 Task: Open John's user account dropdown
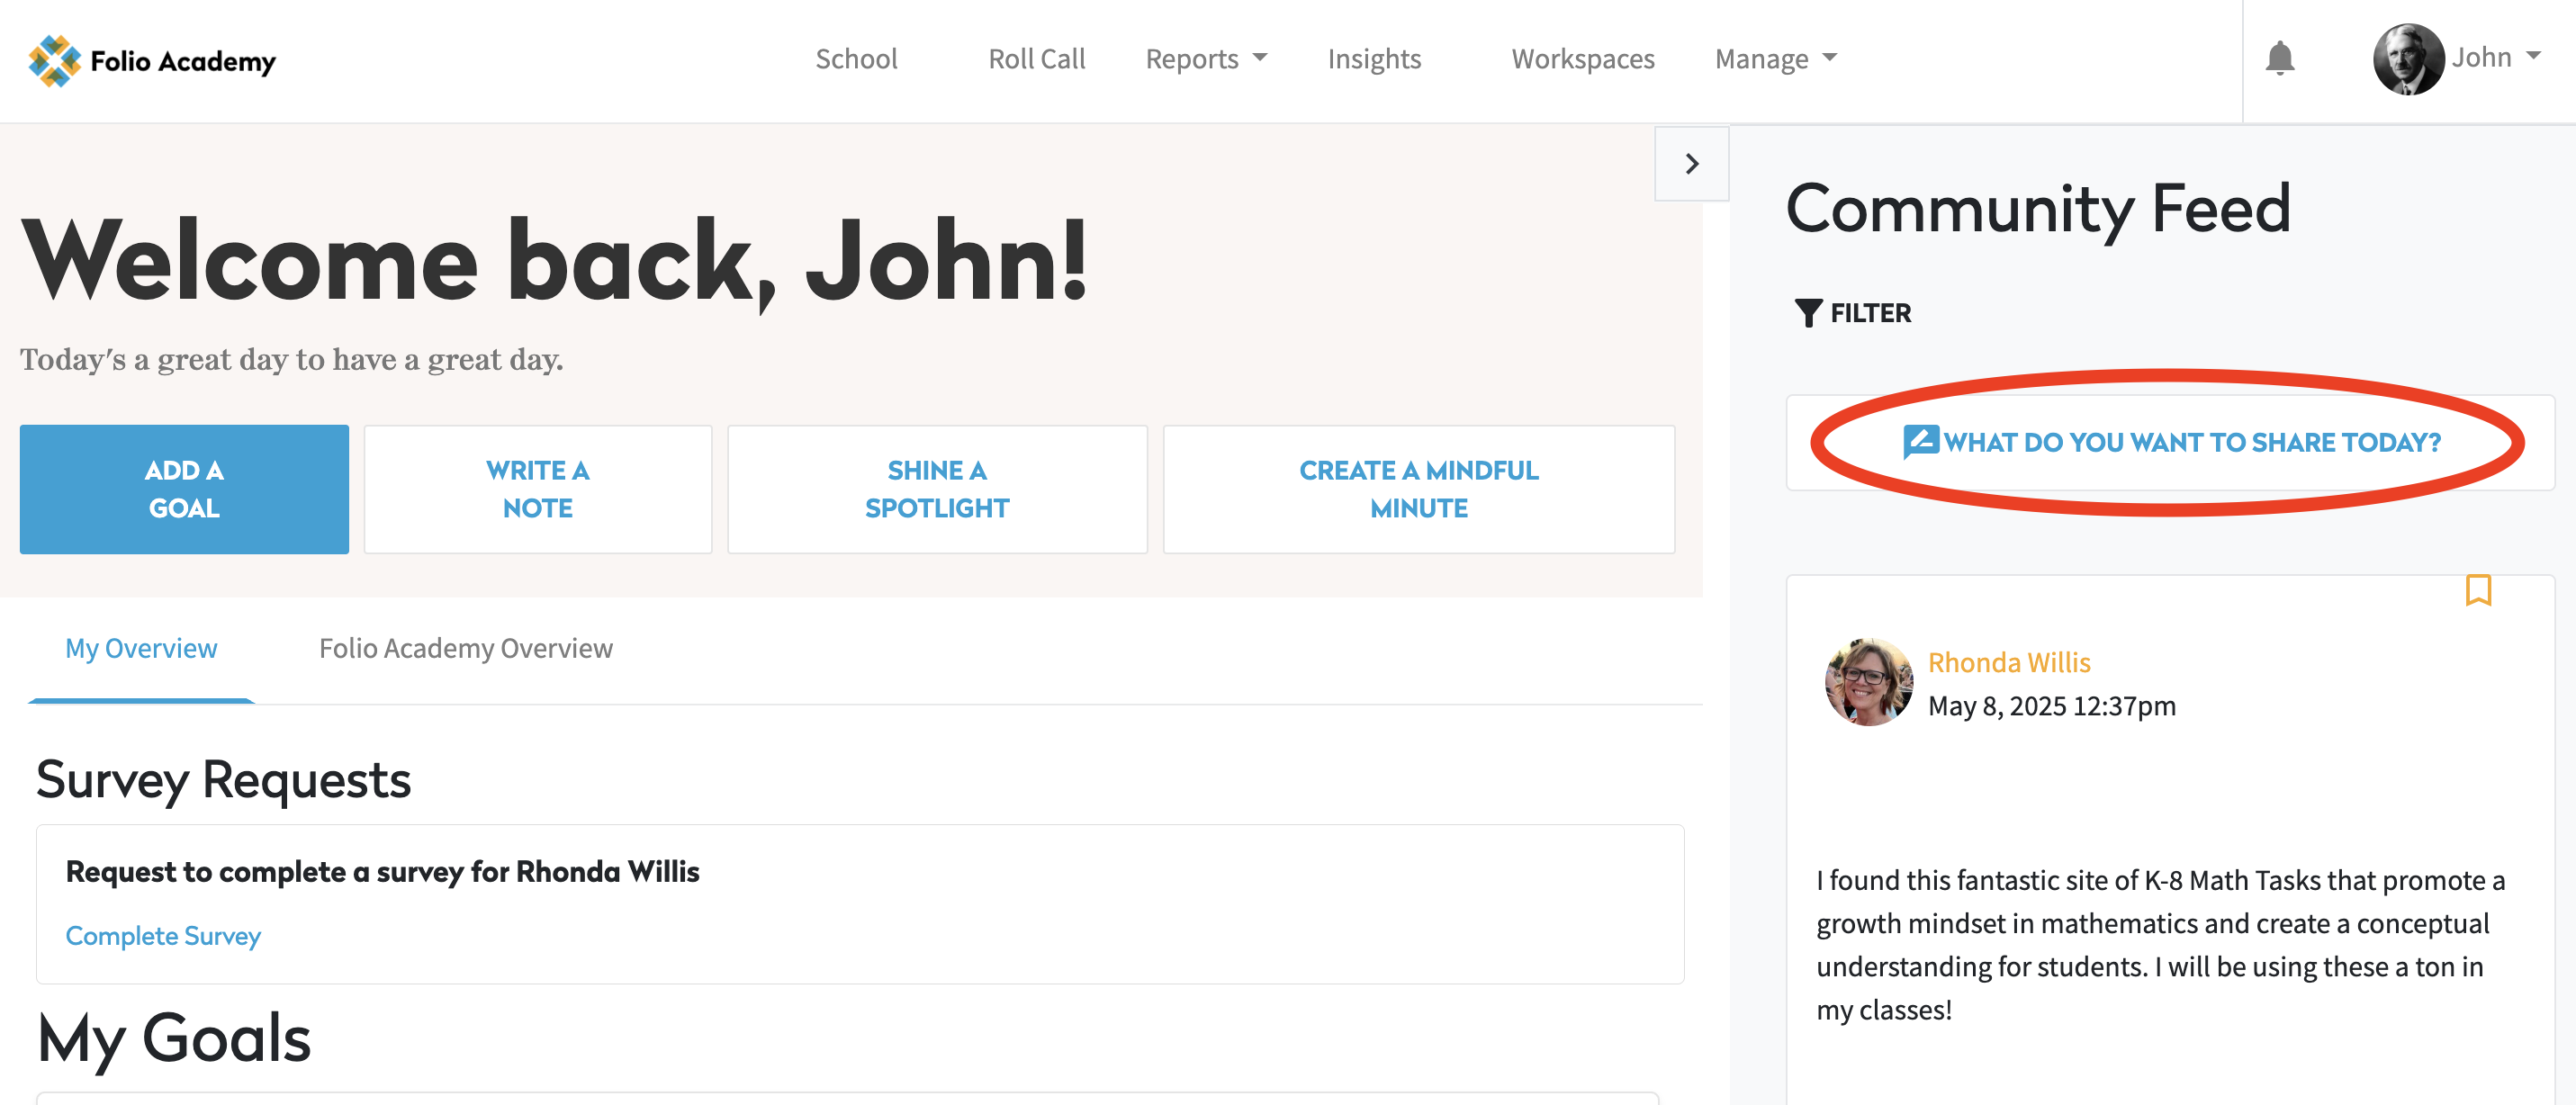coord(2495,57)
